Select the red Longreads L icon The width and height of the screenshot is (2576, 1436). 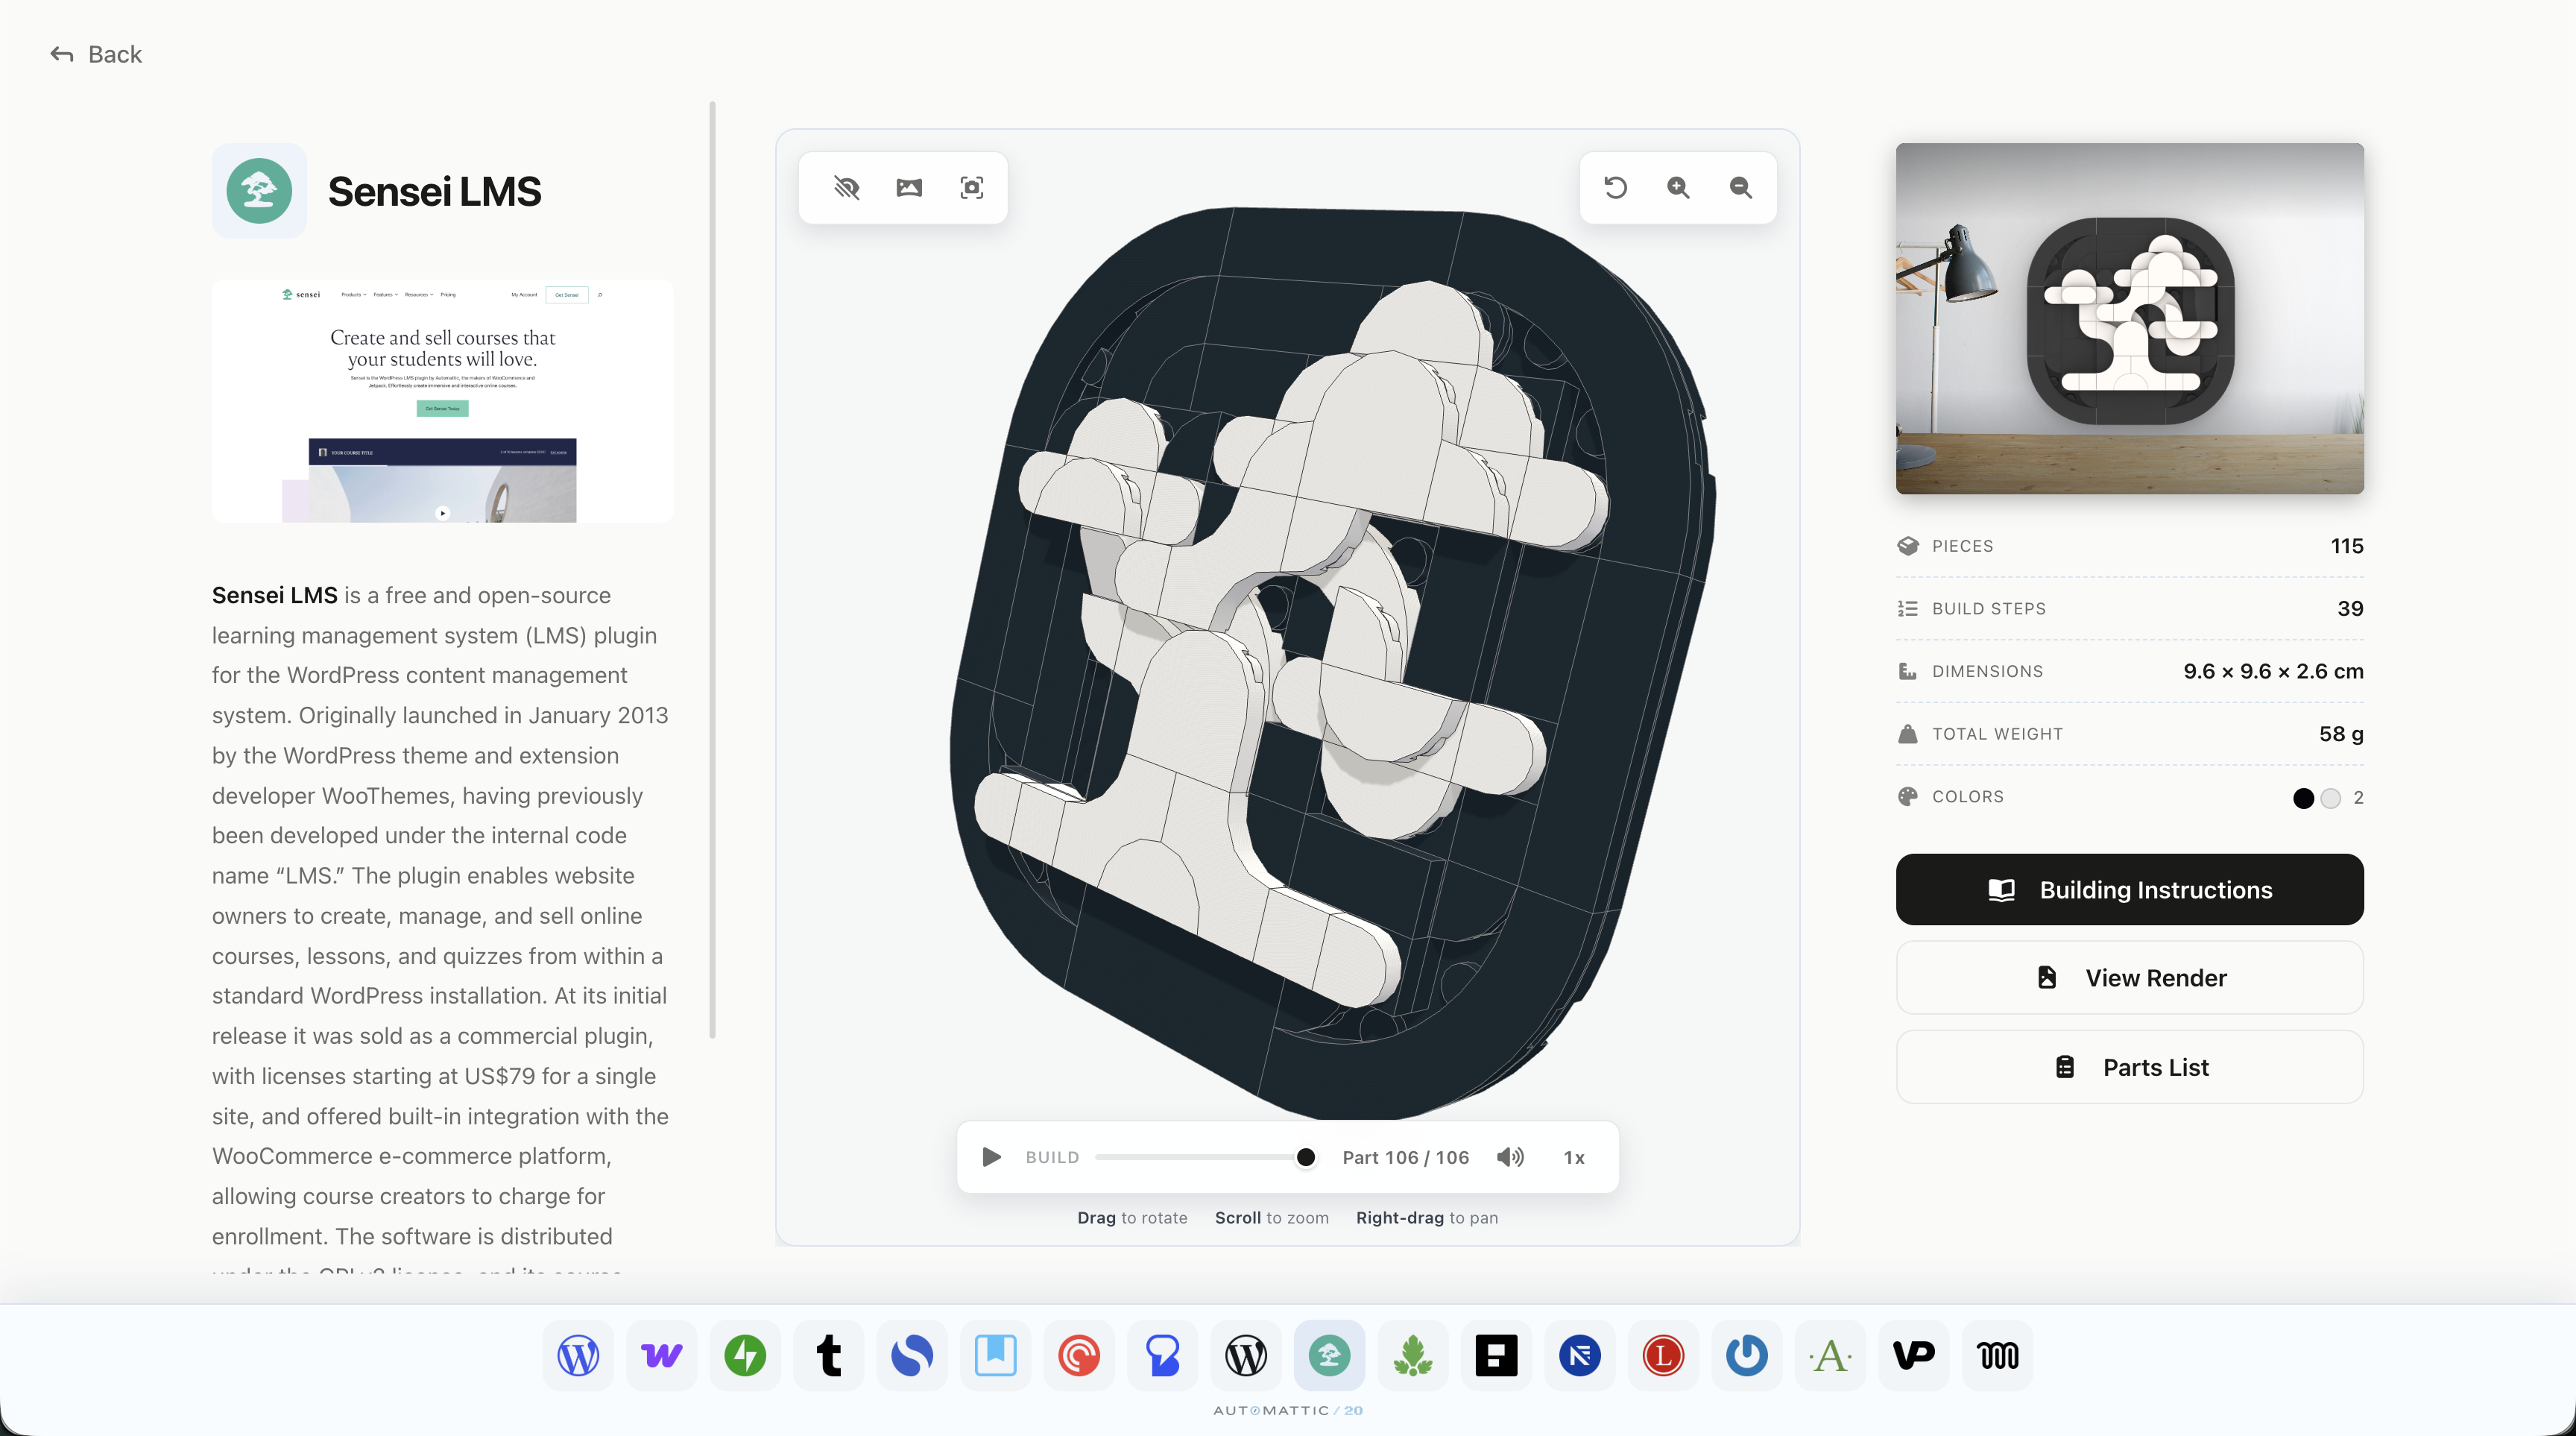(1663, 1355)
